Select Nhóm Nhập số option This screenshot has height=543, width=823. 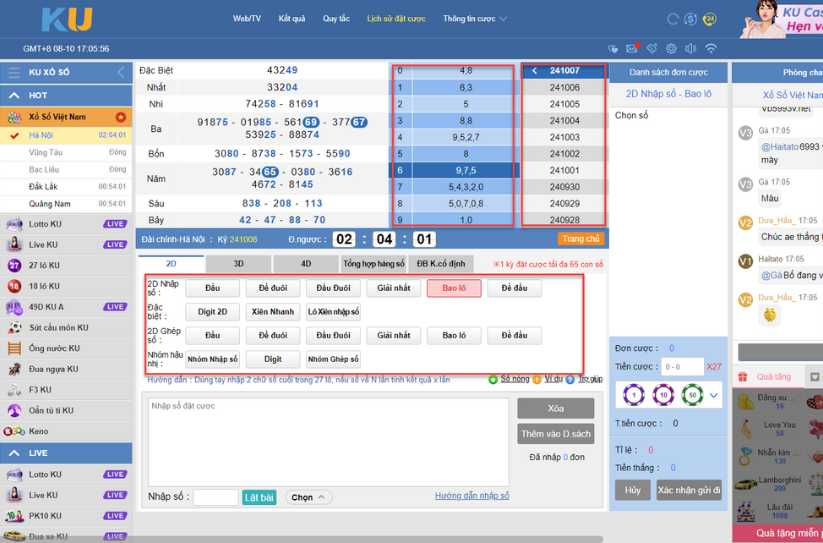[213, 359]
